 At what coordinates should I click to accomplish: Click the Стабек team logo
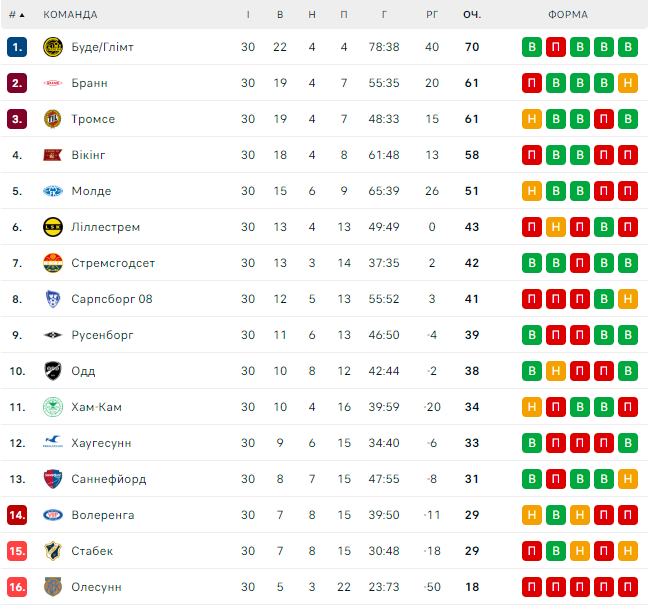[53, 551]
